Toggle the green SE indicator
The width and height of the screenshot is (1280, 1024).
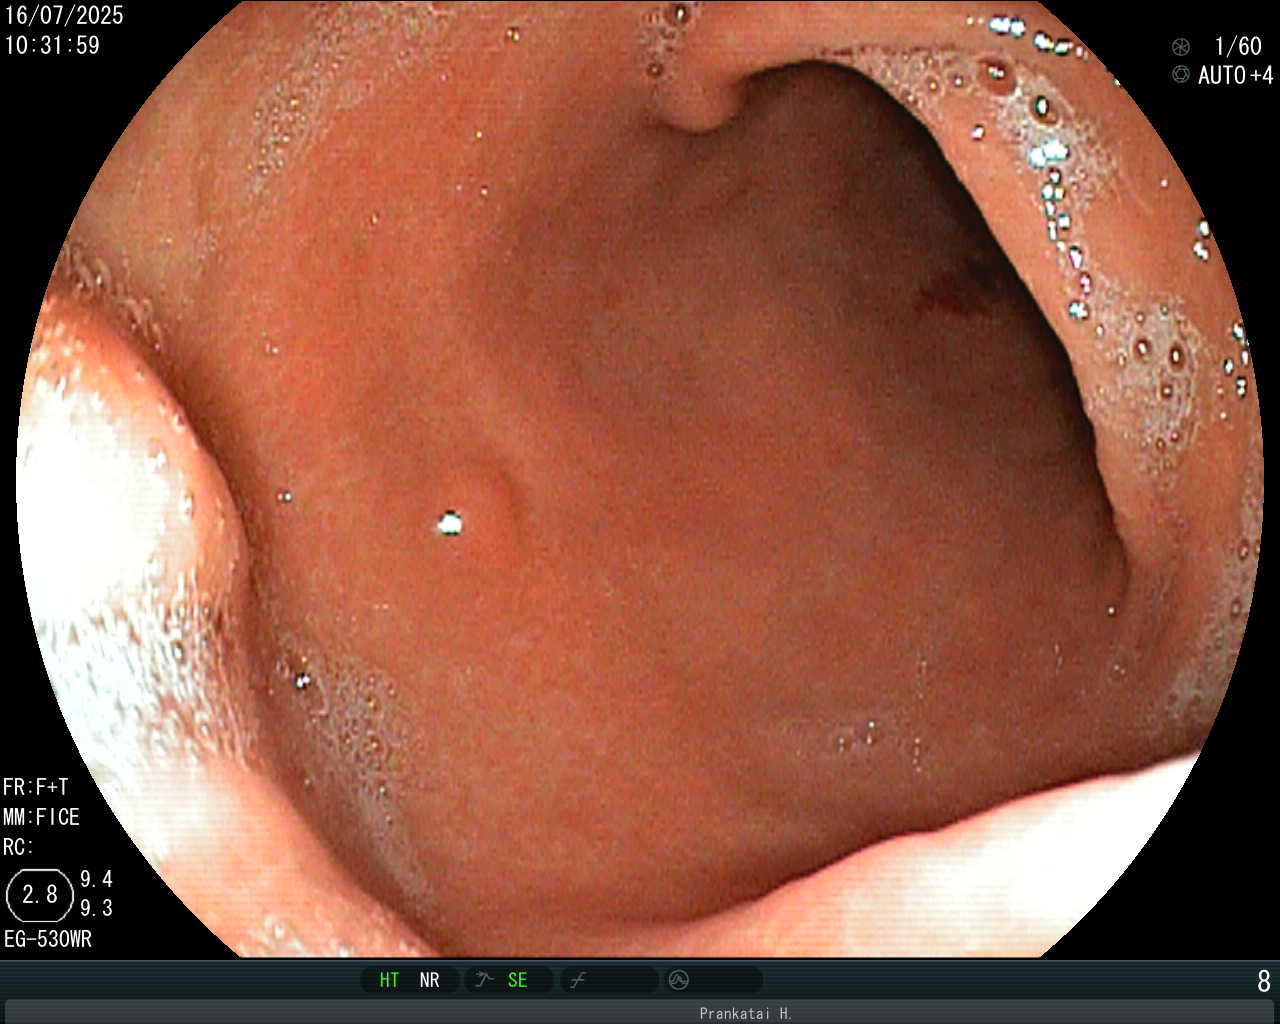(x=517, y=980)
